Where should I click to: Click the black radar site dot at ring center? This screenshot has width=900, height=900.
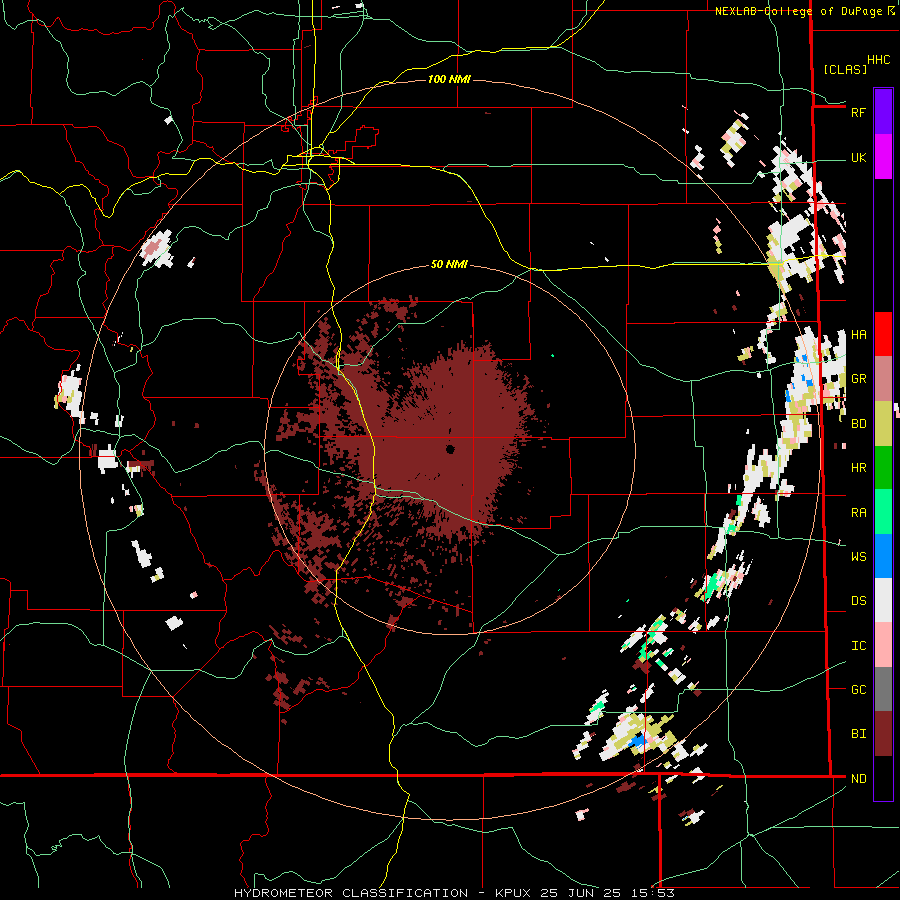450,449
